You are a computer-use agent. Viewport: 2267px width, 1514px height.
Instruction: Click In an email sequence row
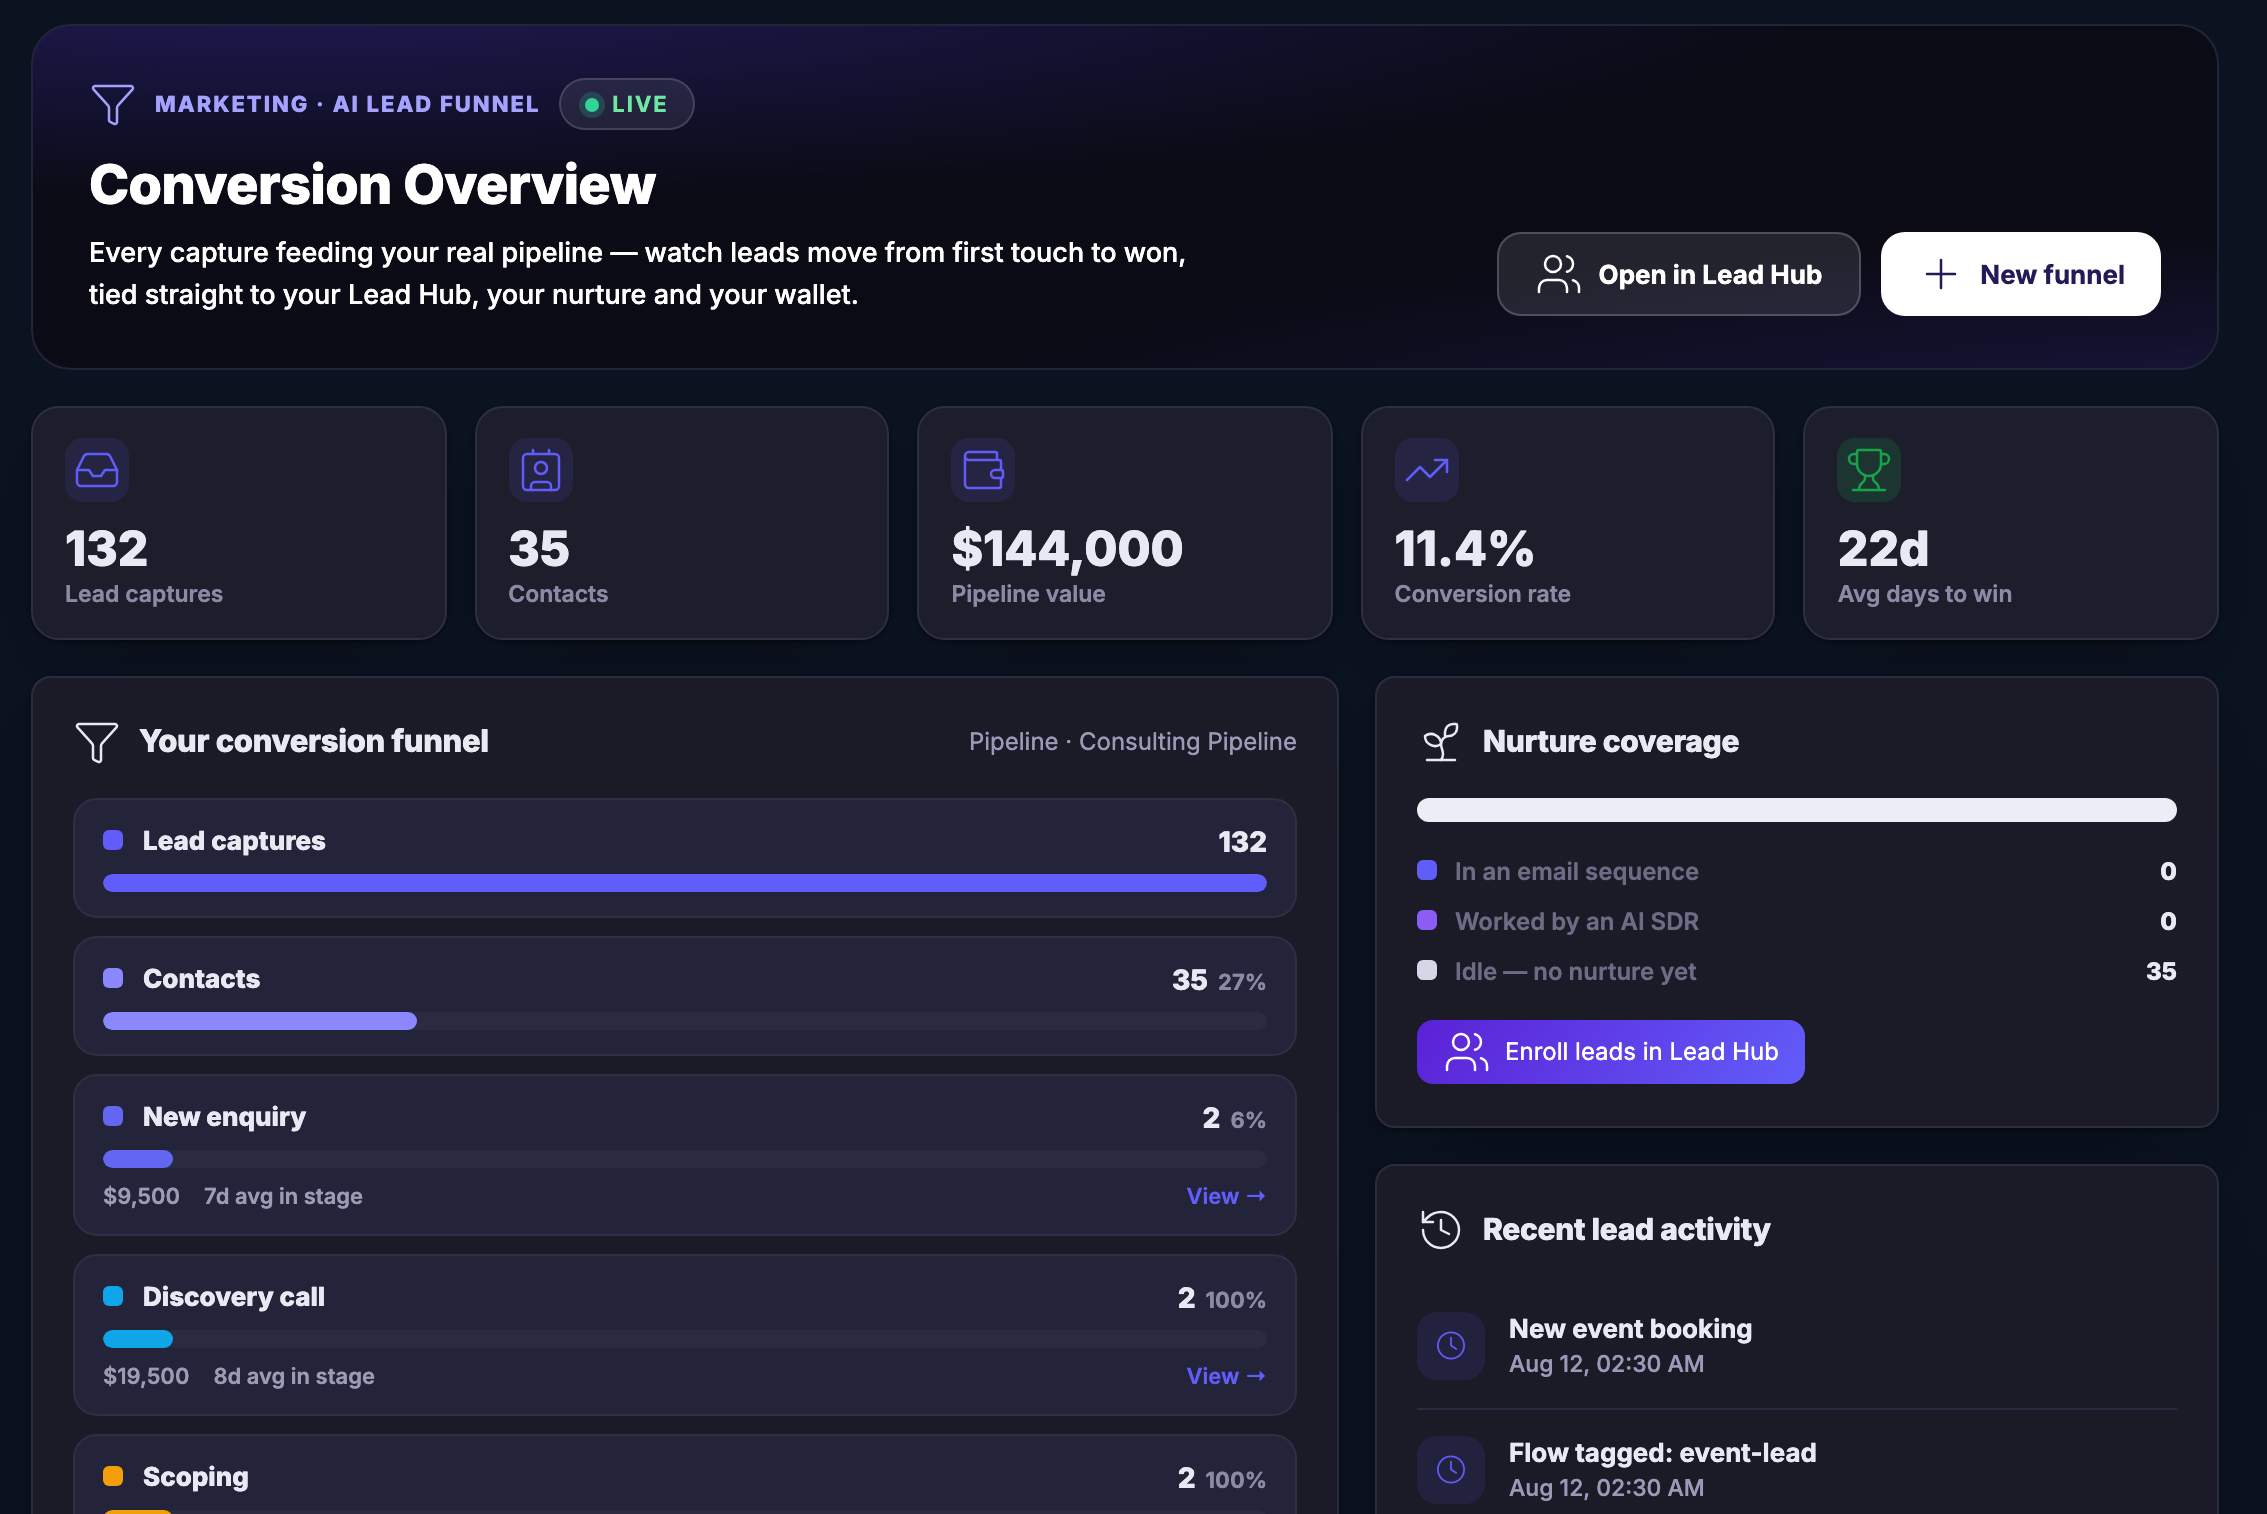pyautogui.click(x=1797, y=871)
